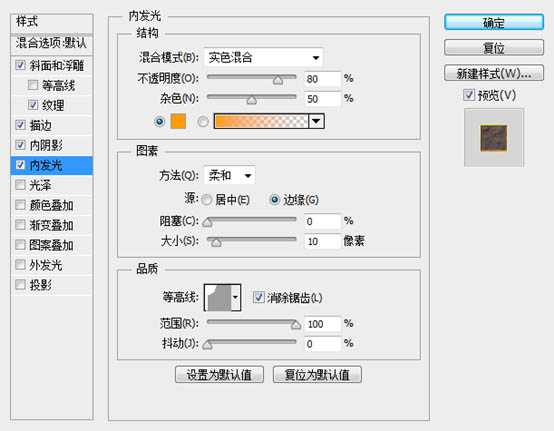The image size is (554, 431).
Task: Open the 等高线 contour picker arrow
Action: coord(235,297)
